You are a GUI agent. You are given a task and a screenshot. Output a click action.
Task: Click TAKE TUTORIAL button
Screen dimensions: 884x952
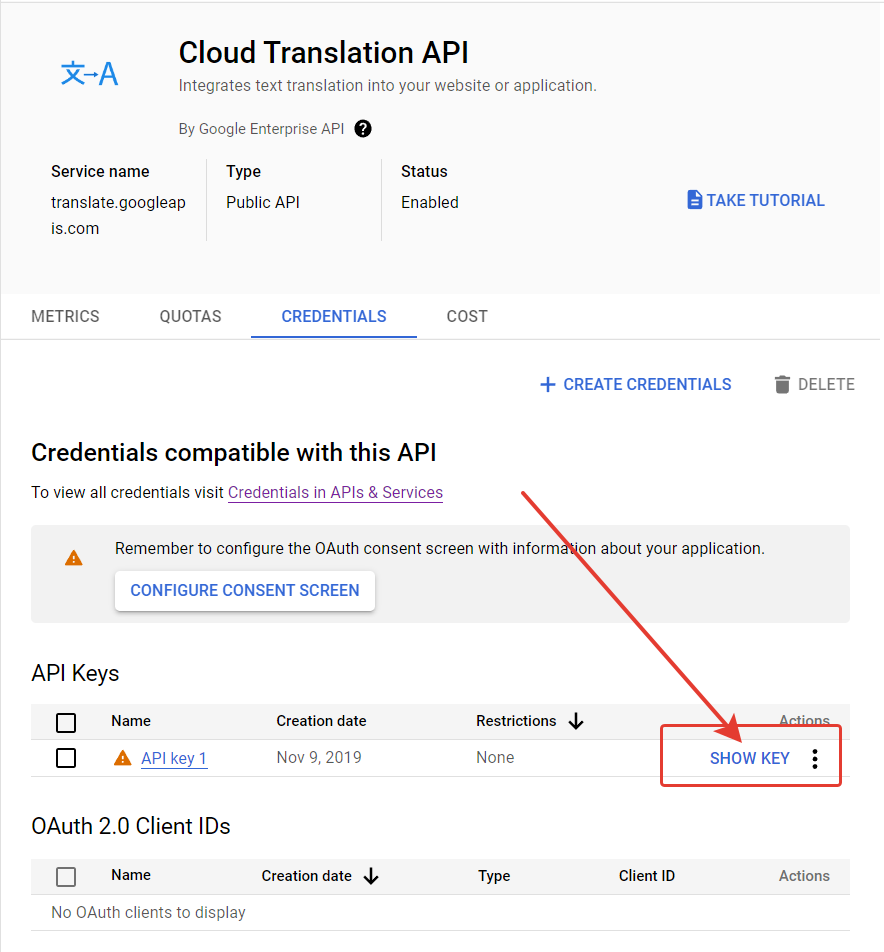755,200
